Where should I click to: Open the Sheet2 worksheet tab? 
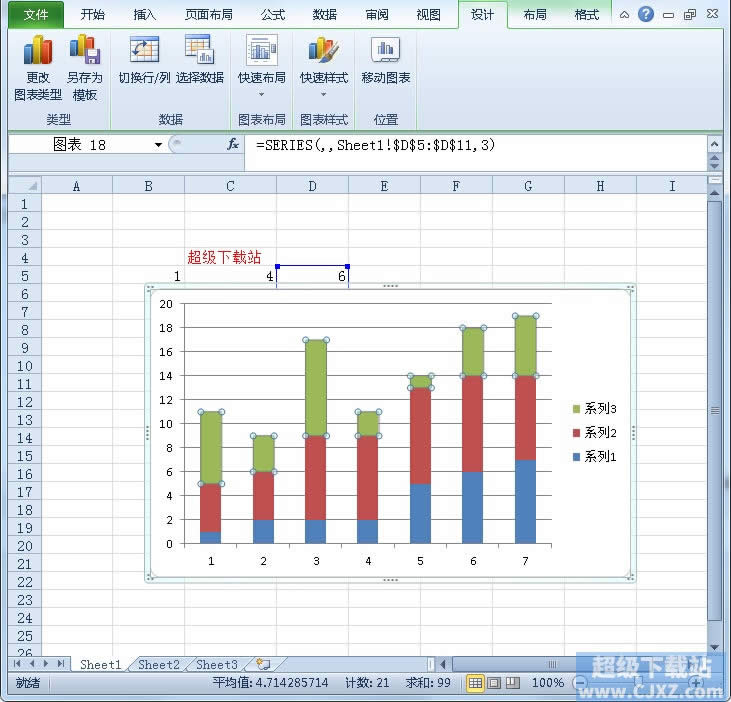click(159, 665)
